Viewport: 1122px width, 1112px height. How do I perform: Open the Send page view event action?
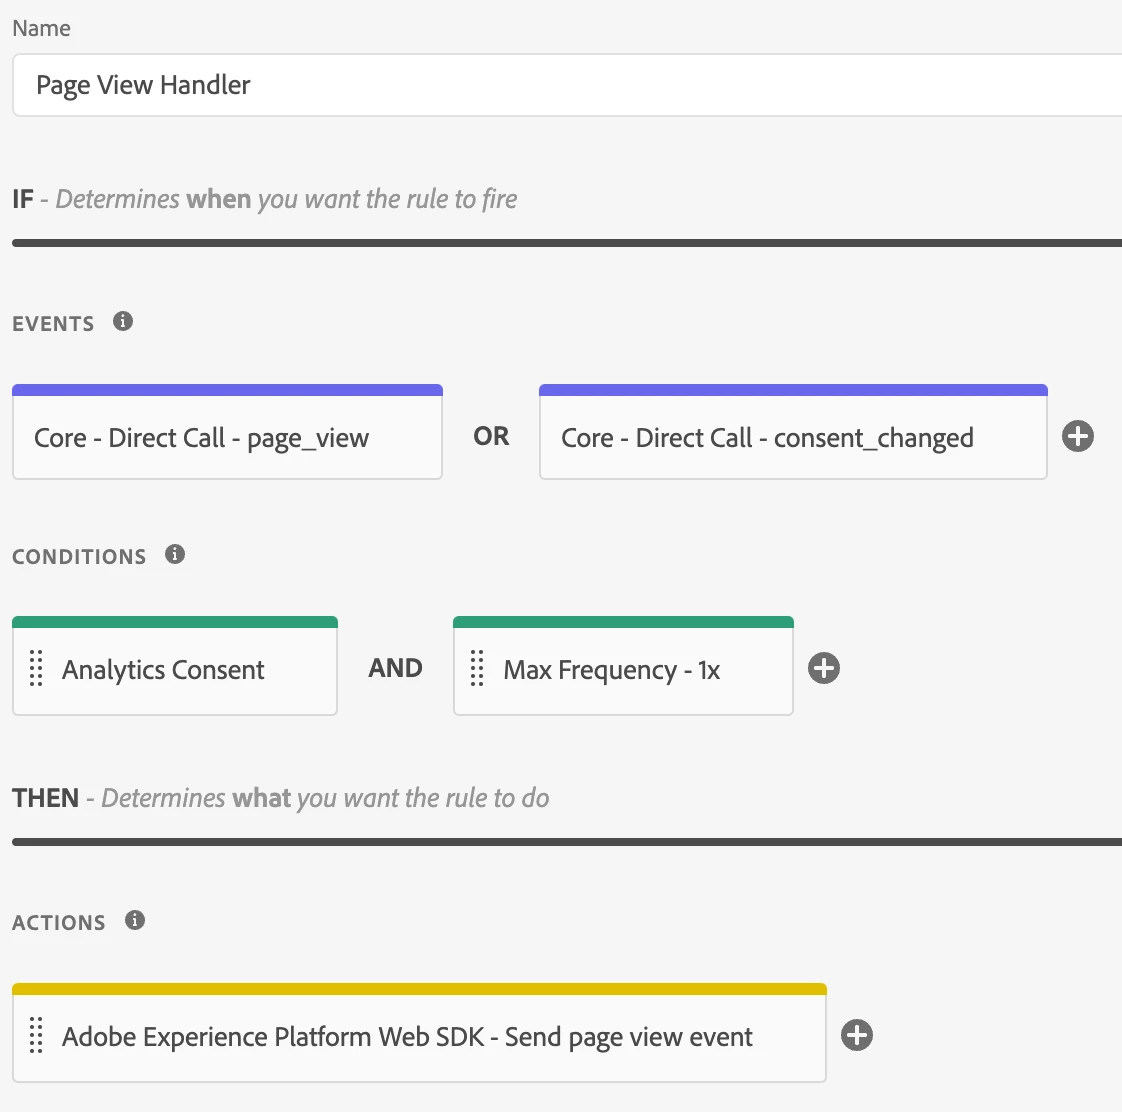click(x=430, y=1037)
